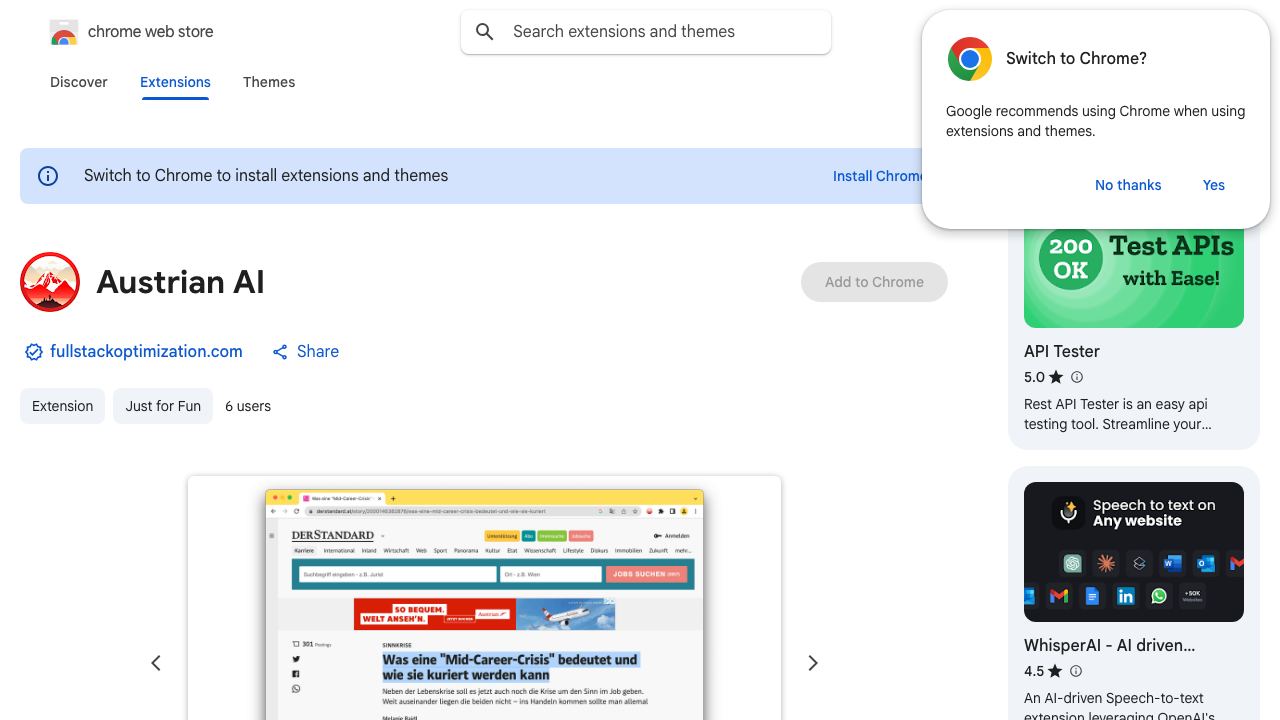The height and width of the screenshot is (720, 1280).
Task: Click the Austrian AI heading
Action: 180,282
